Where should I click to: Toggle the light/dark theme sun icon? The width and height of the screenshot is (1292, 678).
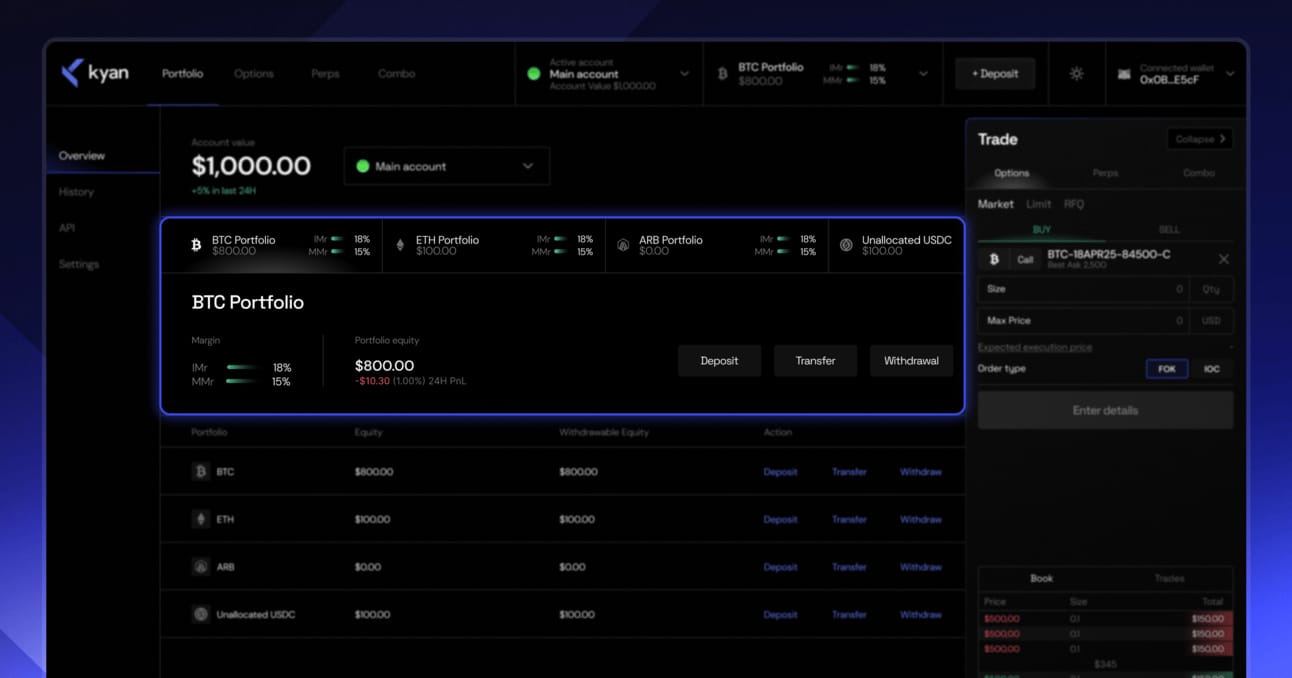pos(1076,74)
